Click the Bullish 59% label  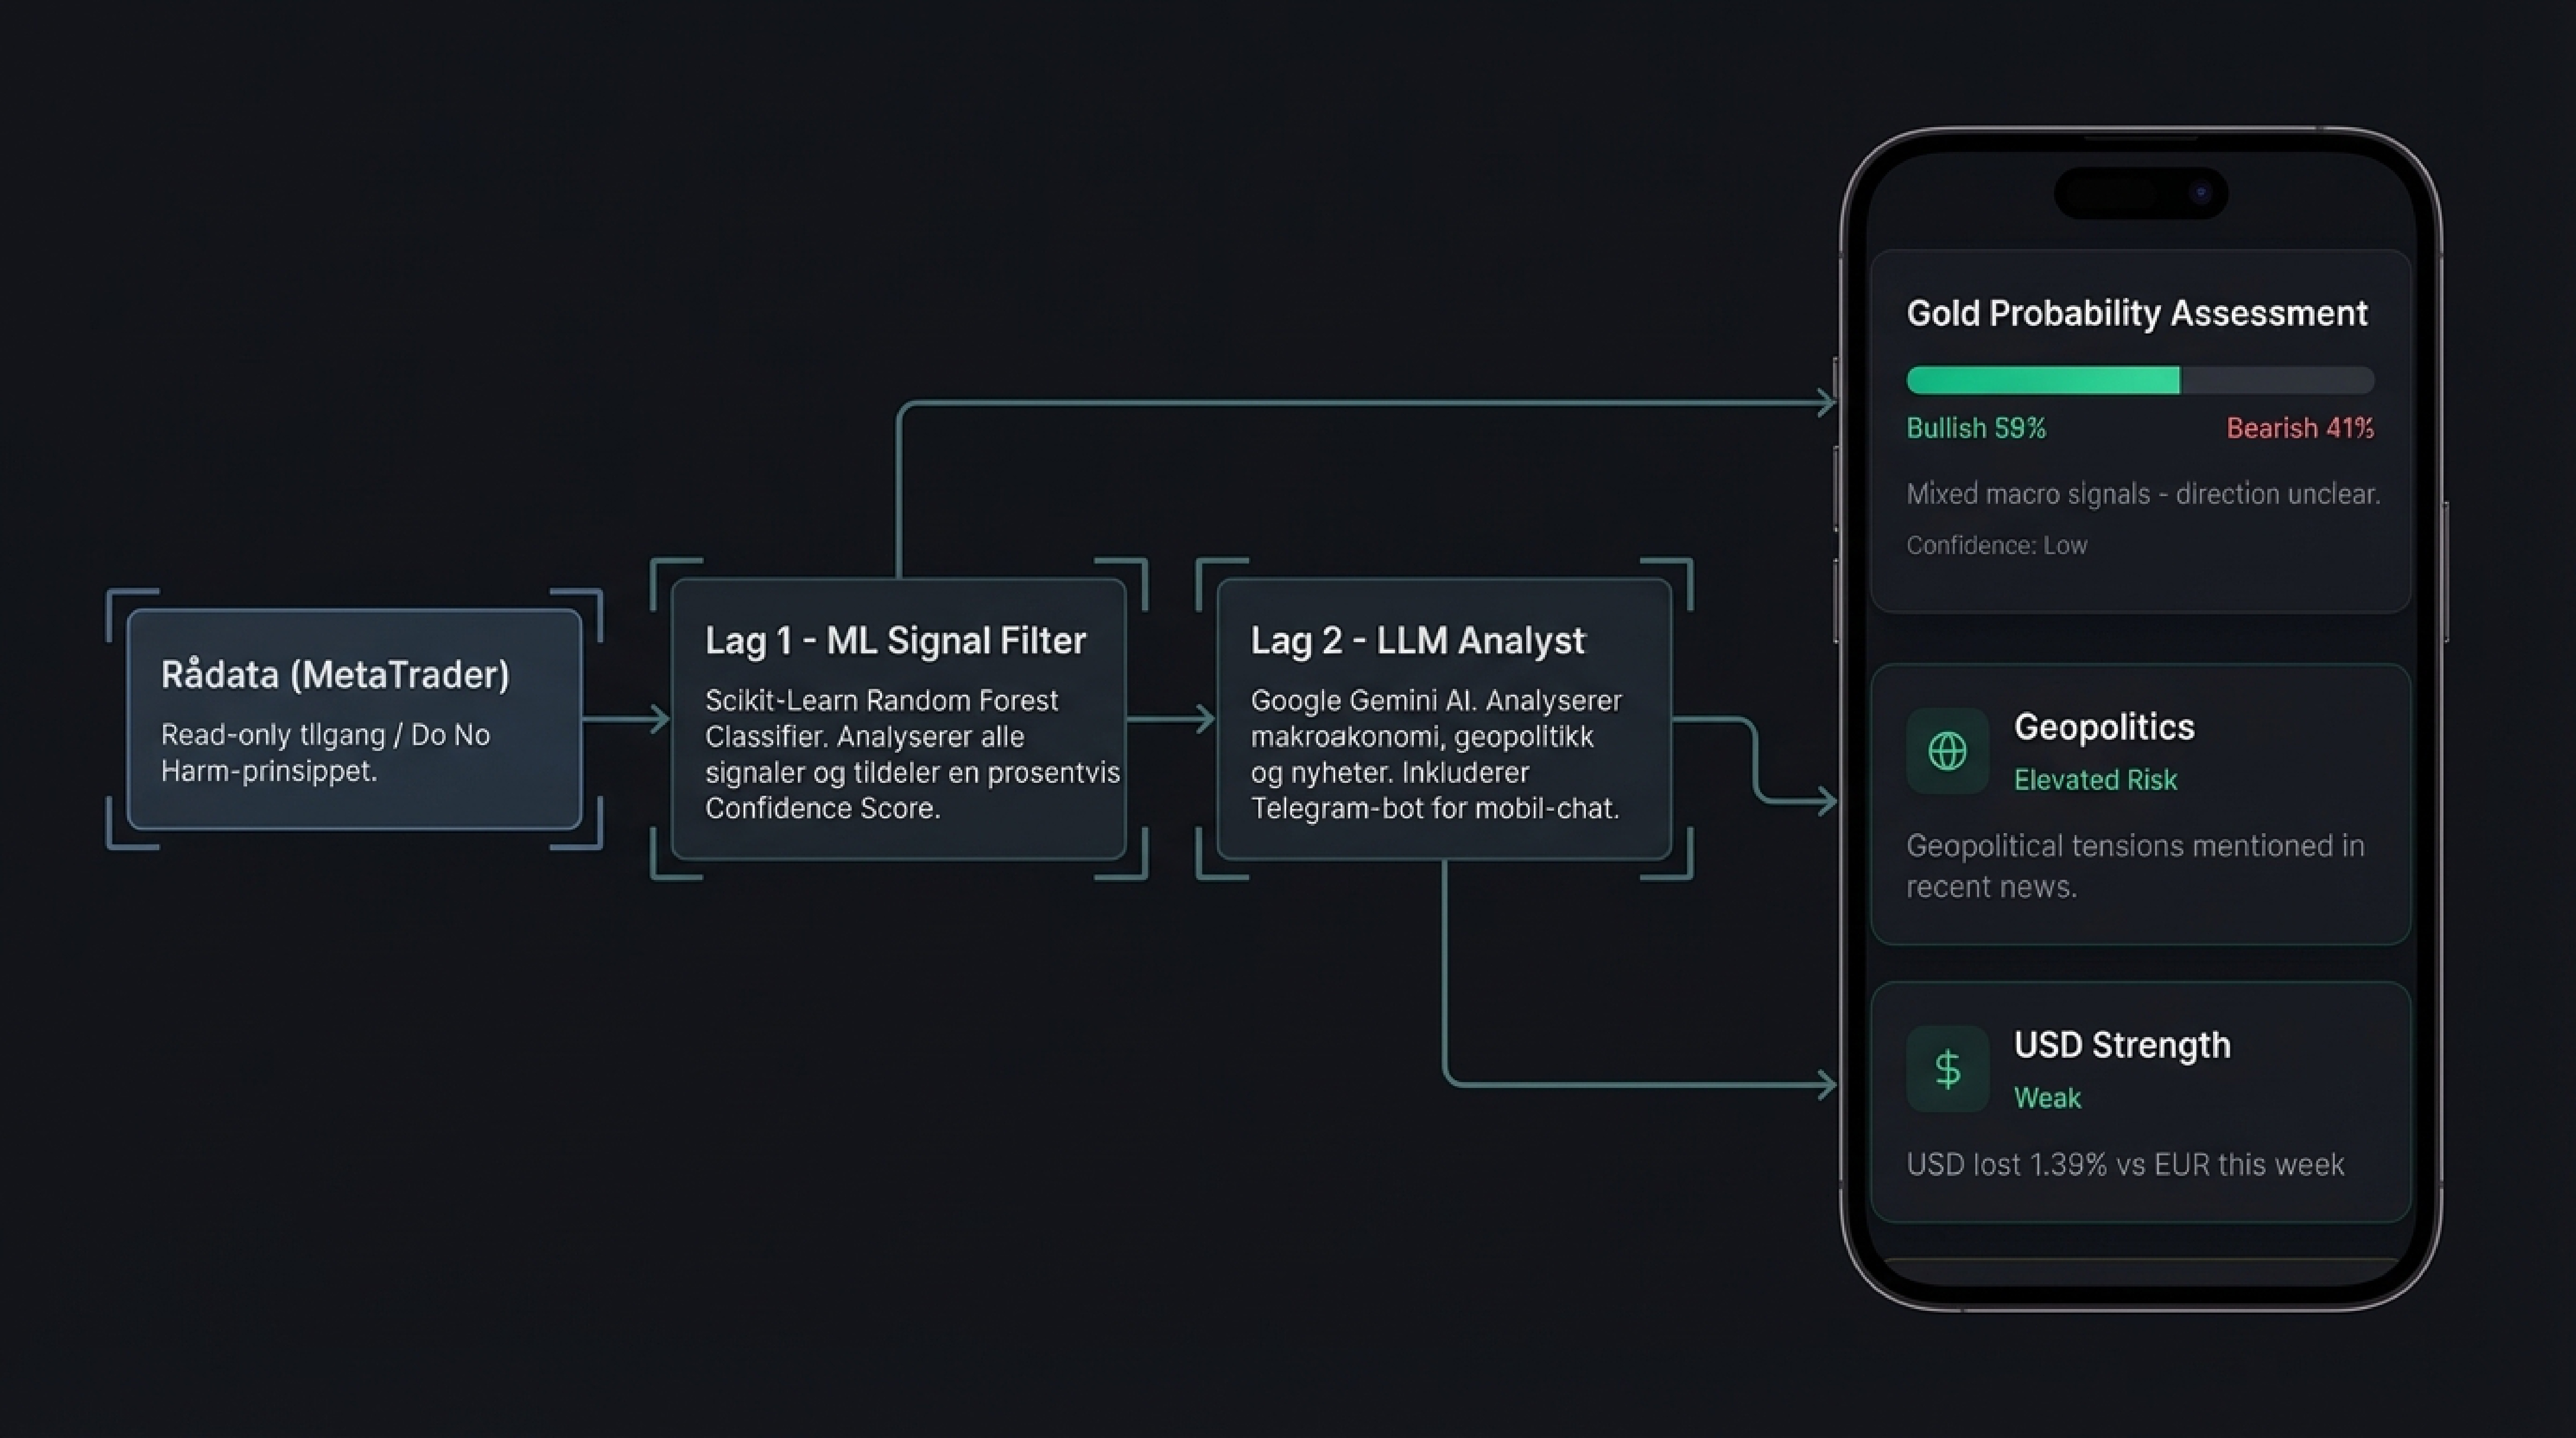click(x=1976, y=428)
